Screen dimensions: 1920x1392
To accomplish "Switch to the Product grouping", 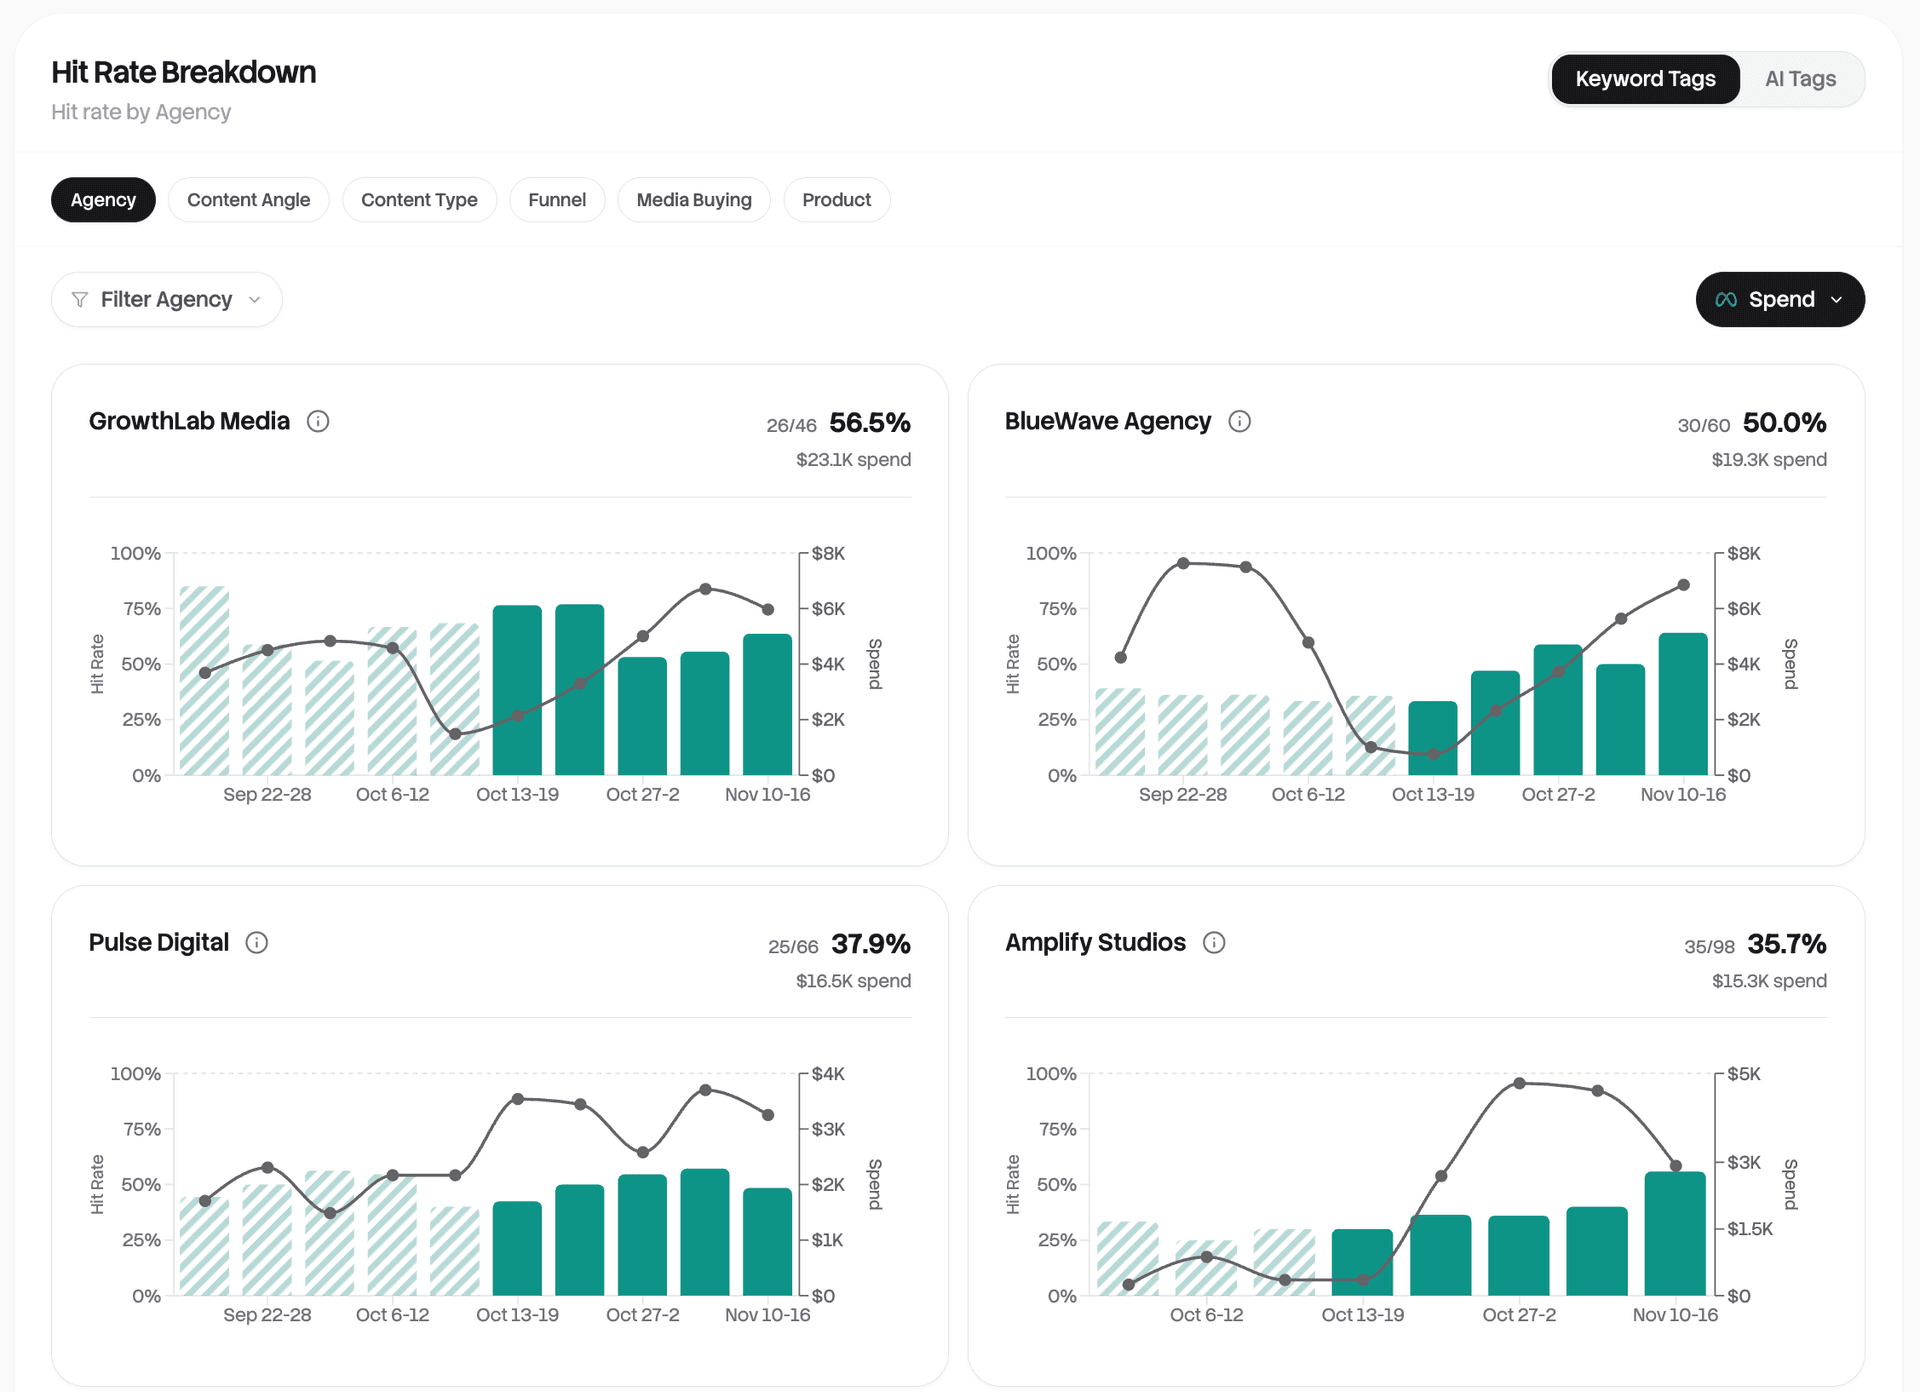I will click(x=836, y=199).
